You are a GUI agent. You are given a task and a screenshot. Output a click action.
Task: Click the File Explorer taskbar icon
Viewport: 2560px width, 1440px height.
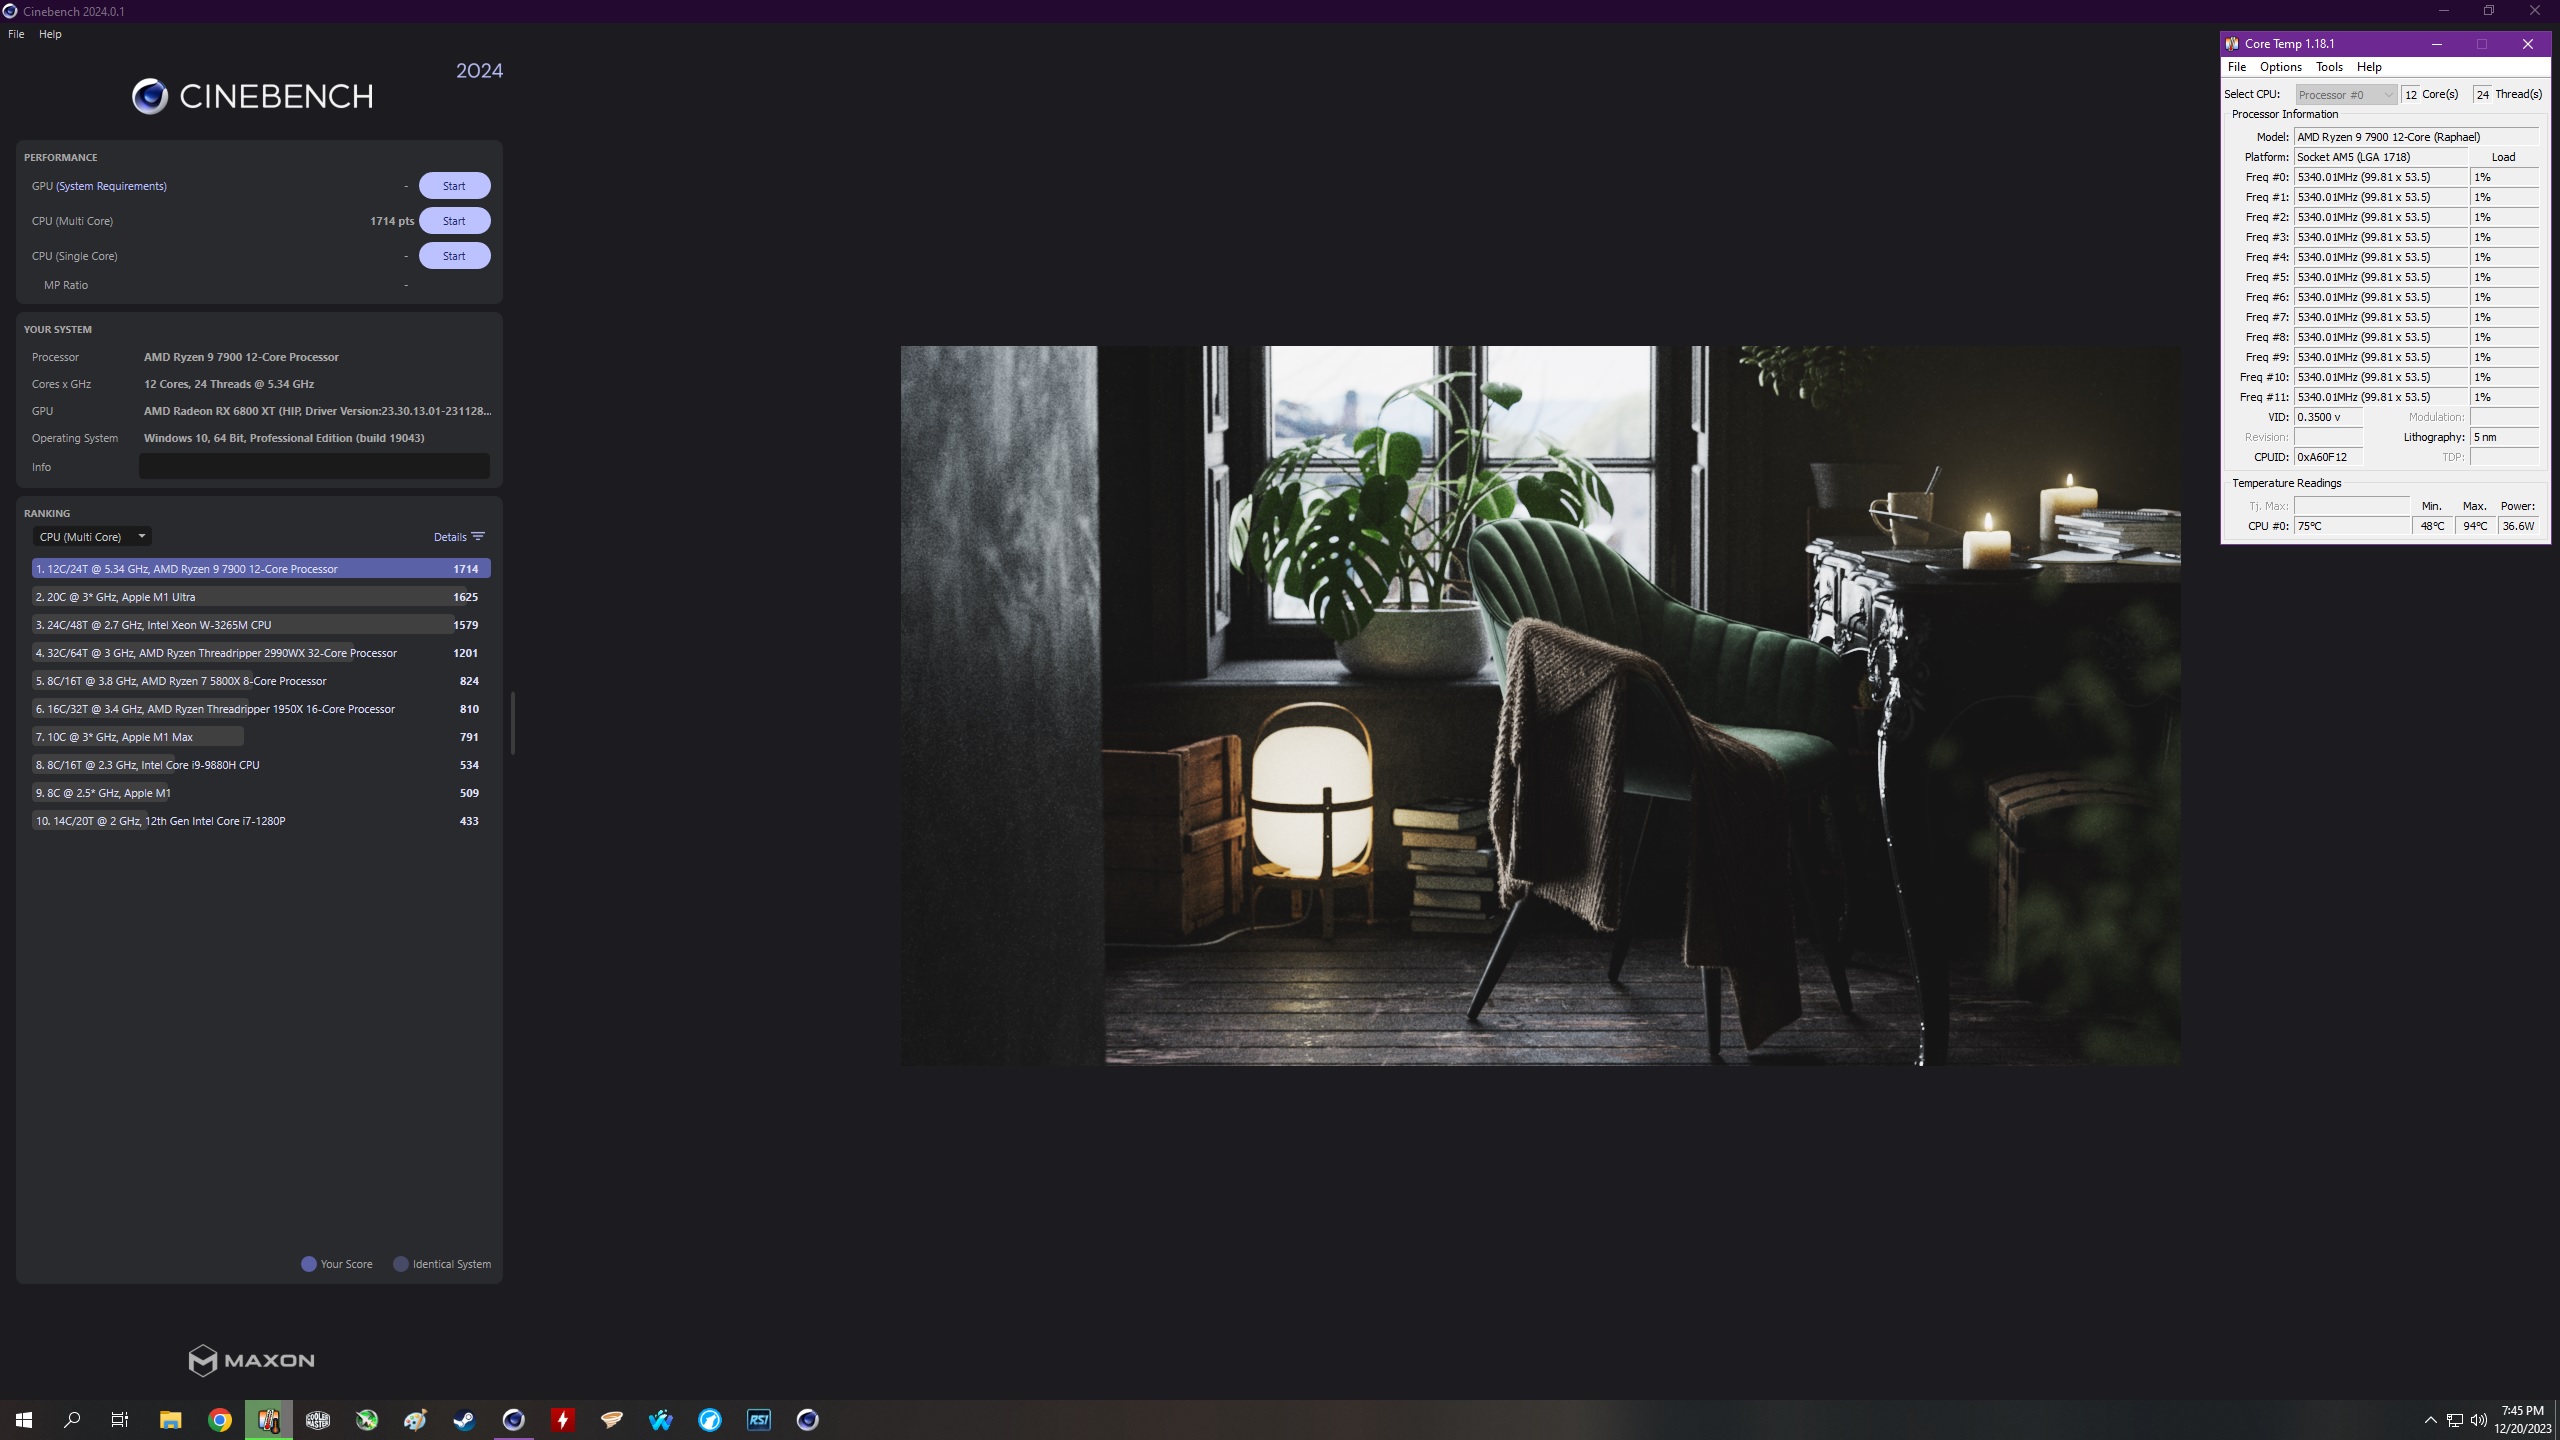171,1419
